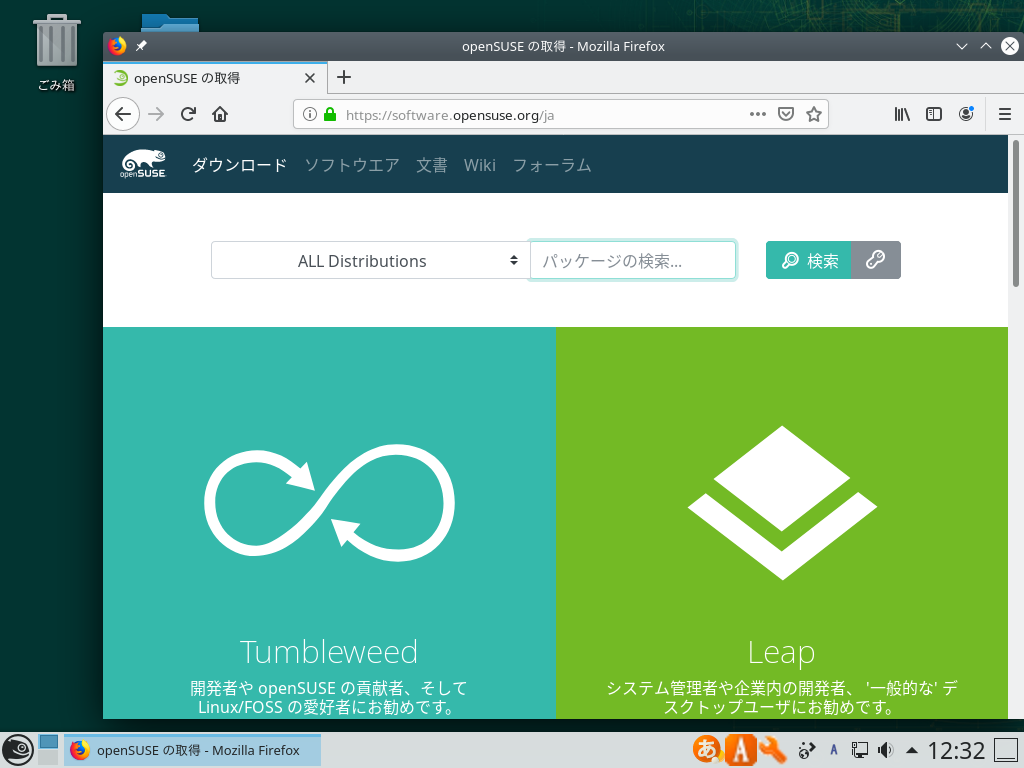The width and height of the screenshot is (1024, 768).
Task: Maximize the Firefox window
Action: pyautogui.click(x=985, y=46)
